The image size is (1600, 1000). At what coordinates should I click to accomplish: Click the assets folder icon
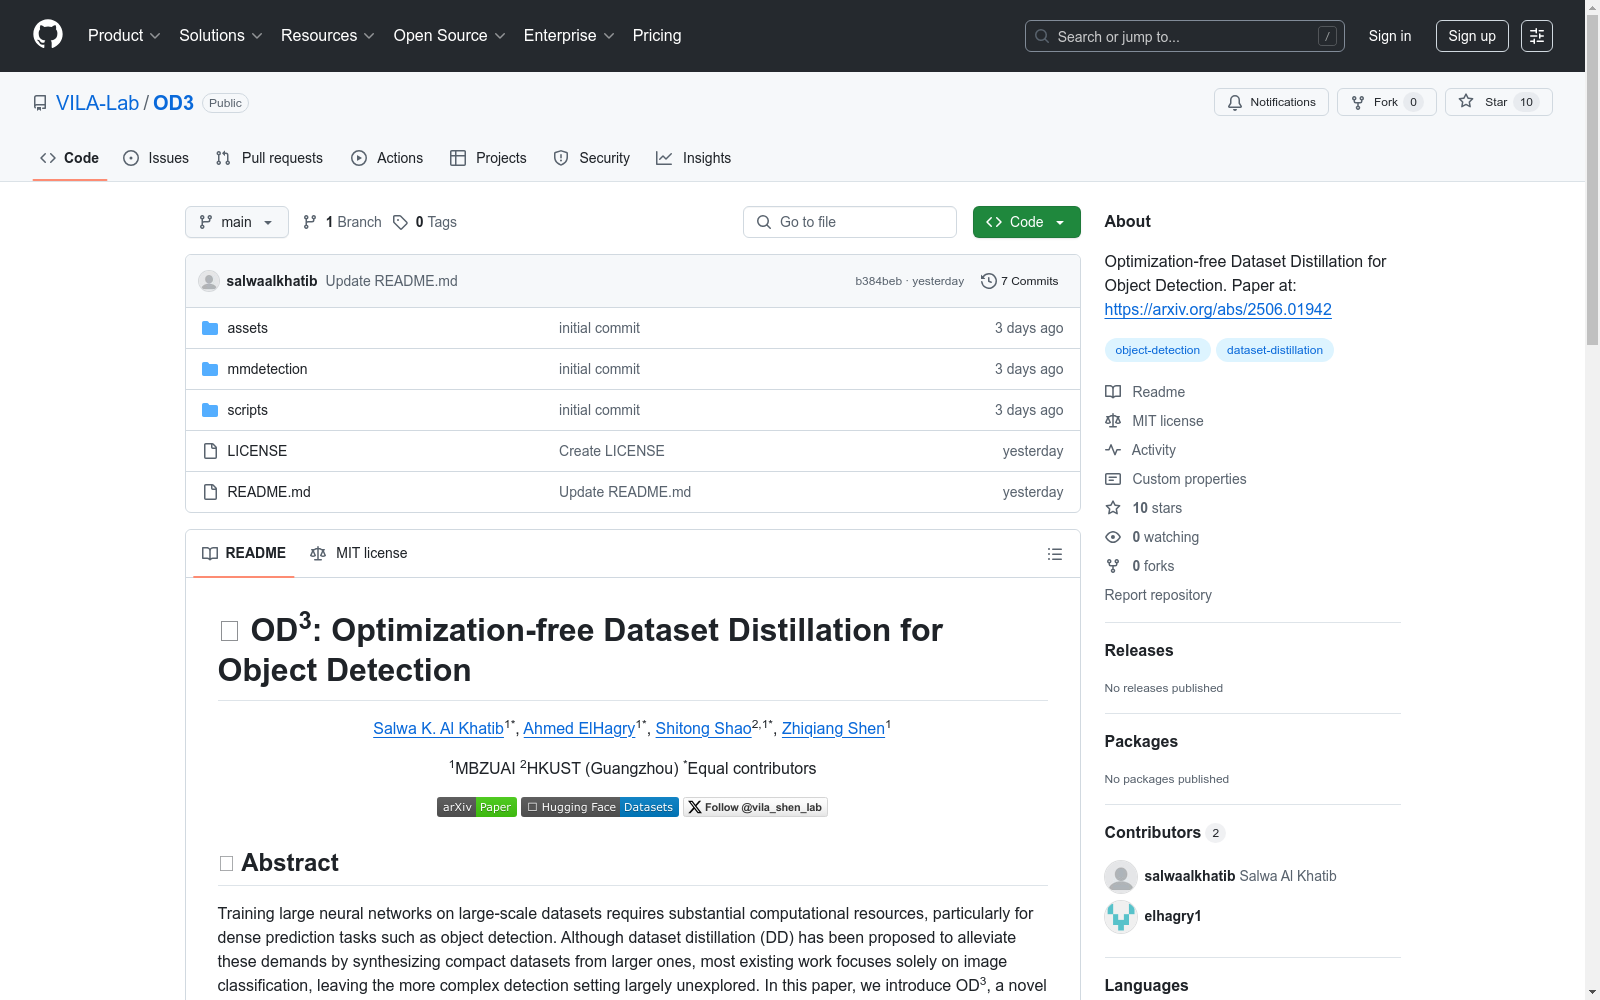click(x=210, y=328)
